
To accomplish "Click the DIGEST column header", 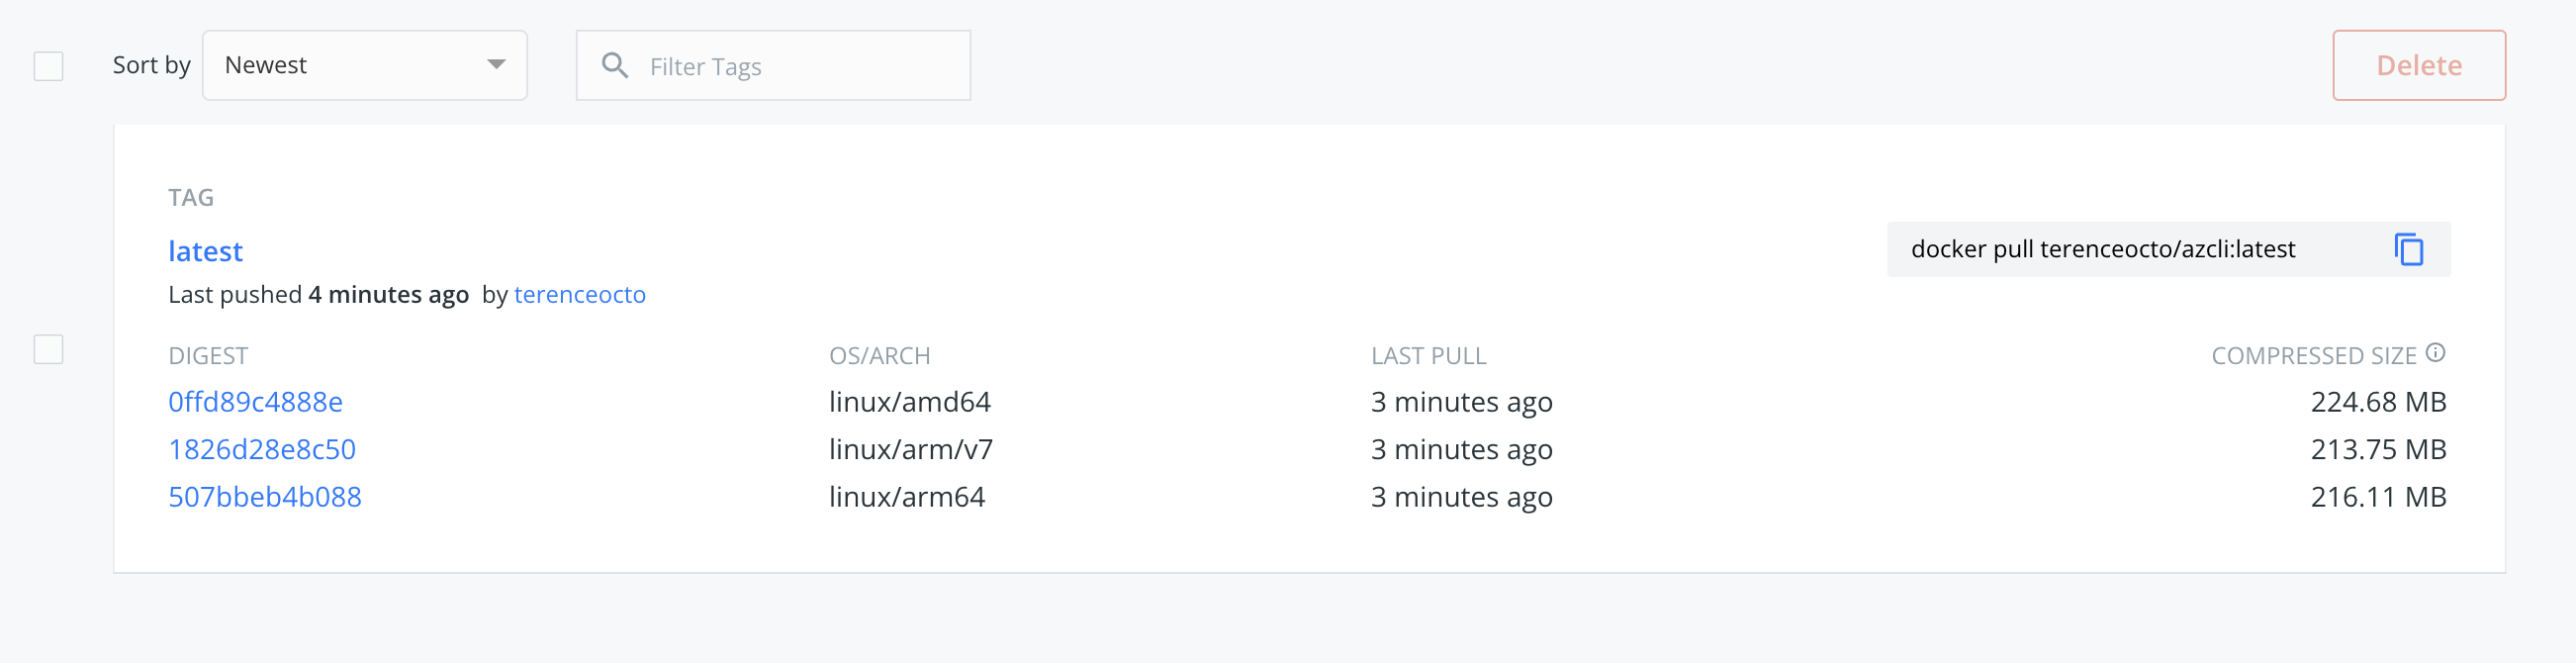I will click(209, 355).
